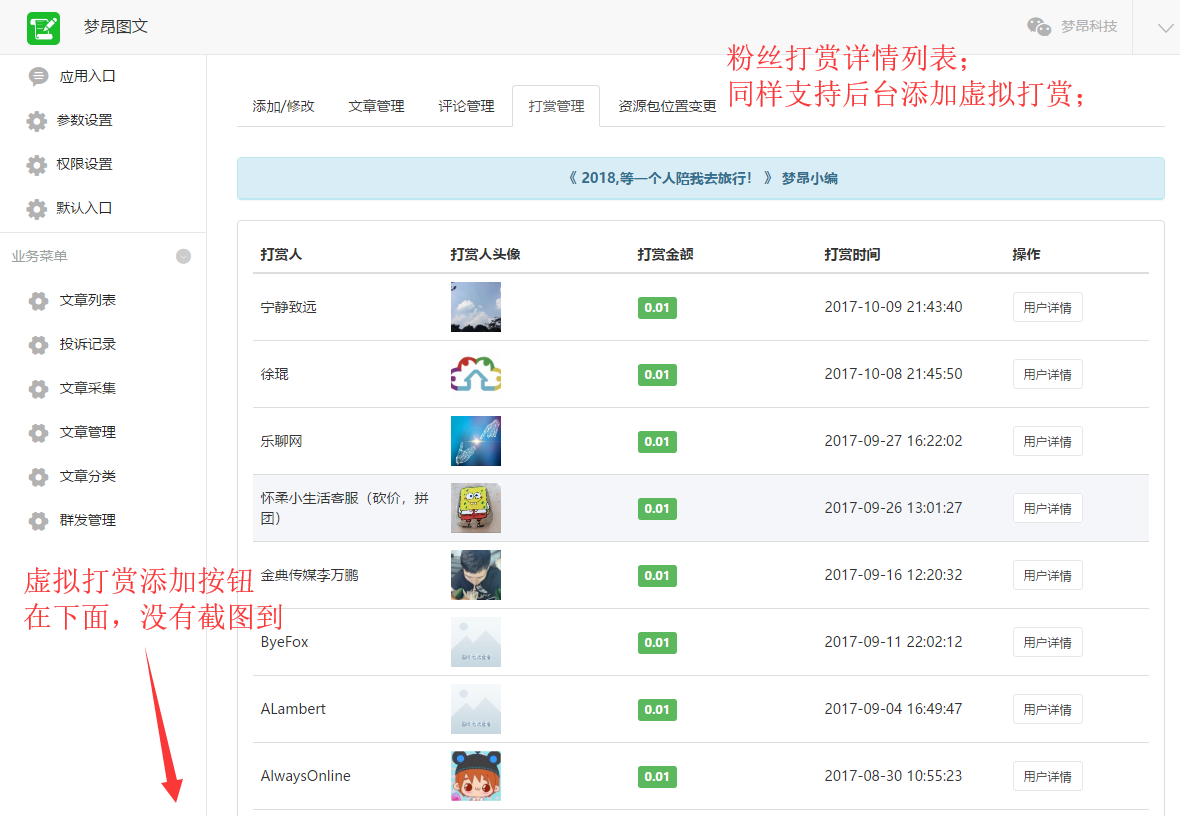Image resolution: width=1180 pixels, height=816 pixels.
Task: Click 金典传媒李万鹏's photo avatar
Action: [476, 575]
